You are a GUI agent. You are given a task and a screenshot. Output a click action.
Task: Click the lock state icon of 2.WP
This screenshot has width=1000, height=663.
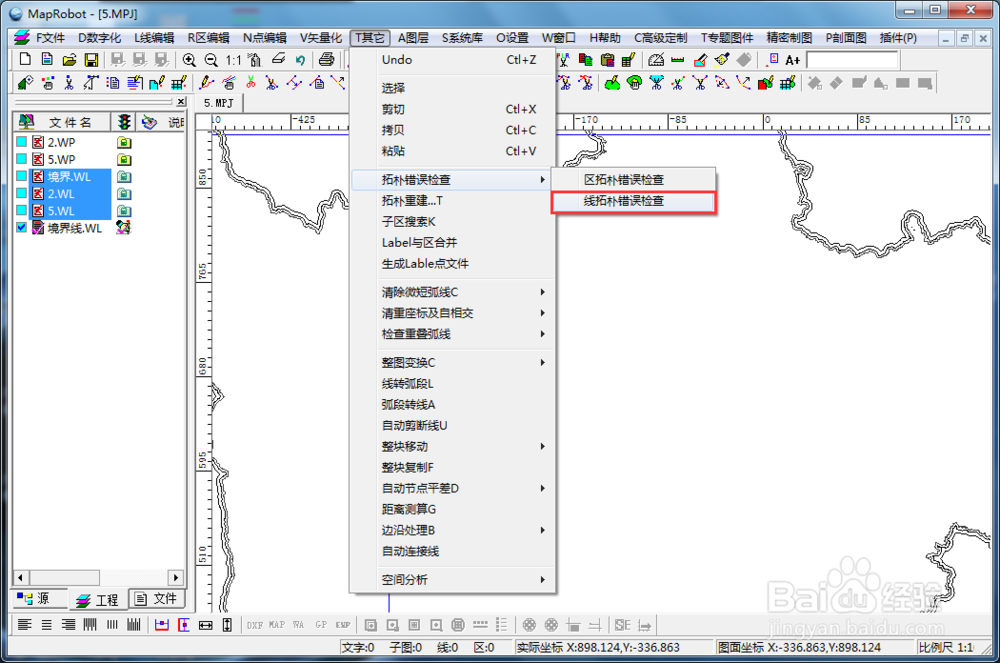(124, 142)
